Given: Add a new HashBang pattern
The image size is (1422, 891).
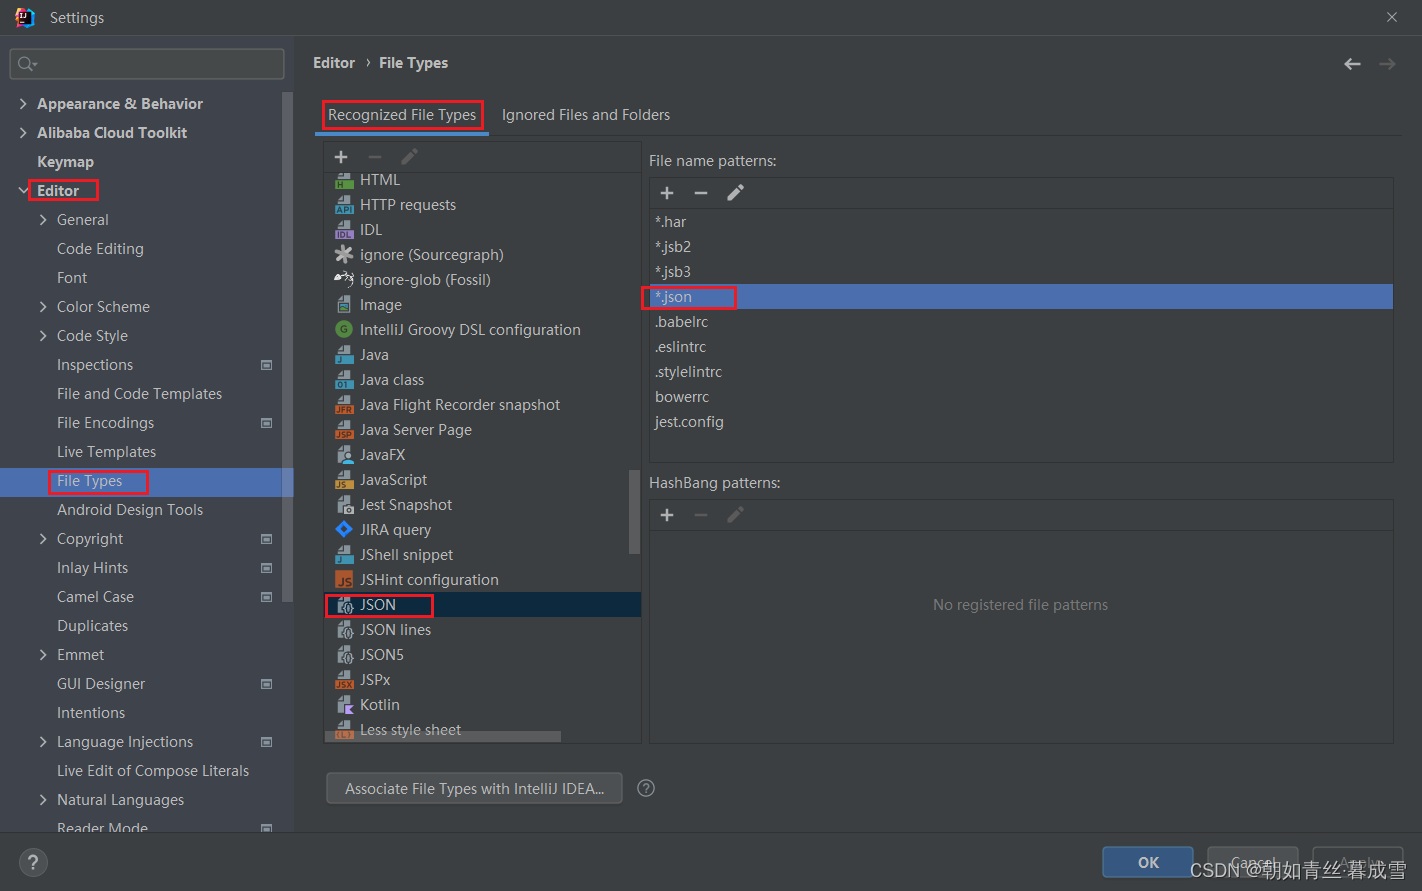Looking at the screenshot, I should coord(667,515).
